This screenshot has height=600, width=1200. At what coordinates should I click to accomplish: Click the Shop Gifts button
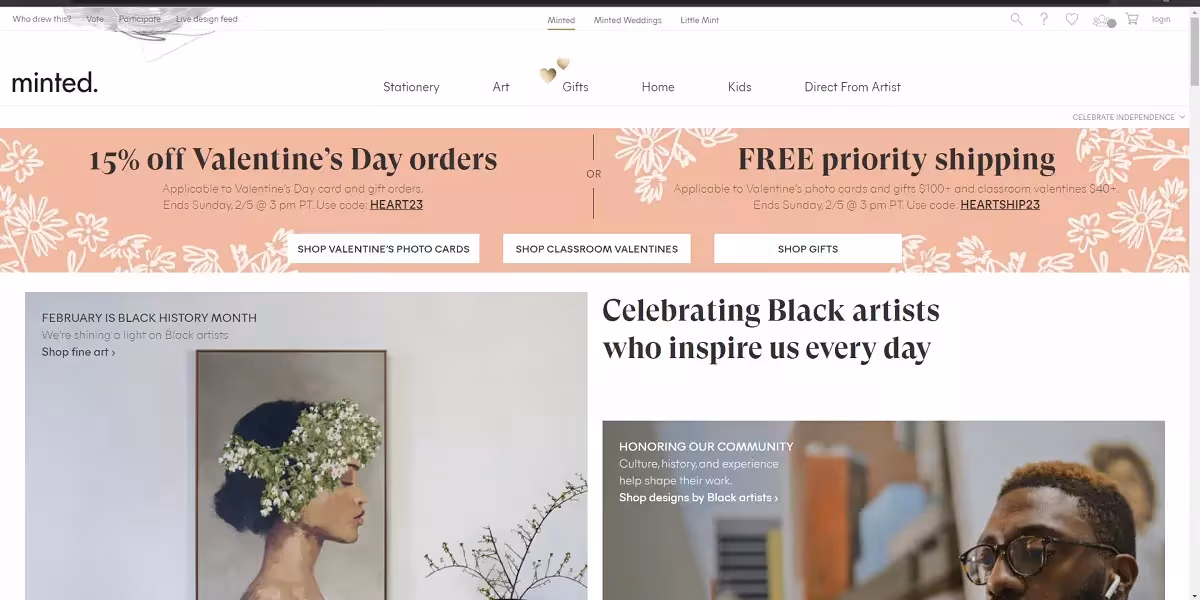coord(808,249)
